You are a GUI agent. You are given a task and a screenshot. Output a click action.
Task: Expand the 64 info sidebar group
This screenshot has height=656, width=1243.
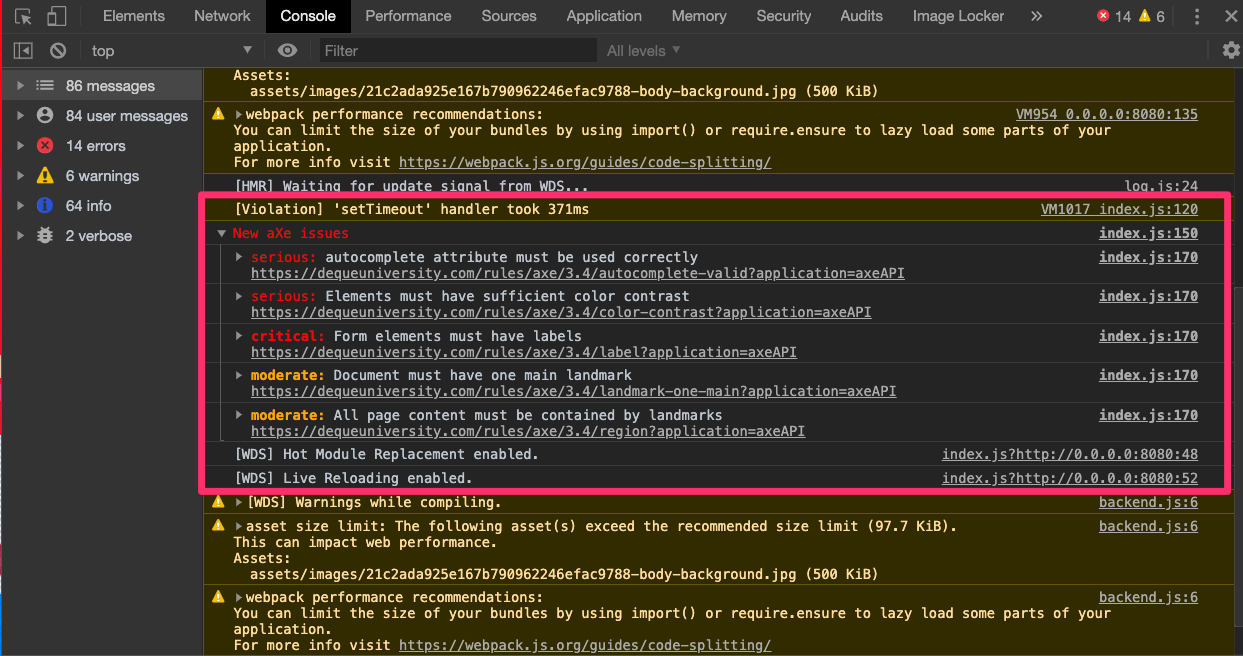20,206
